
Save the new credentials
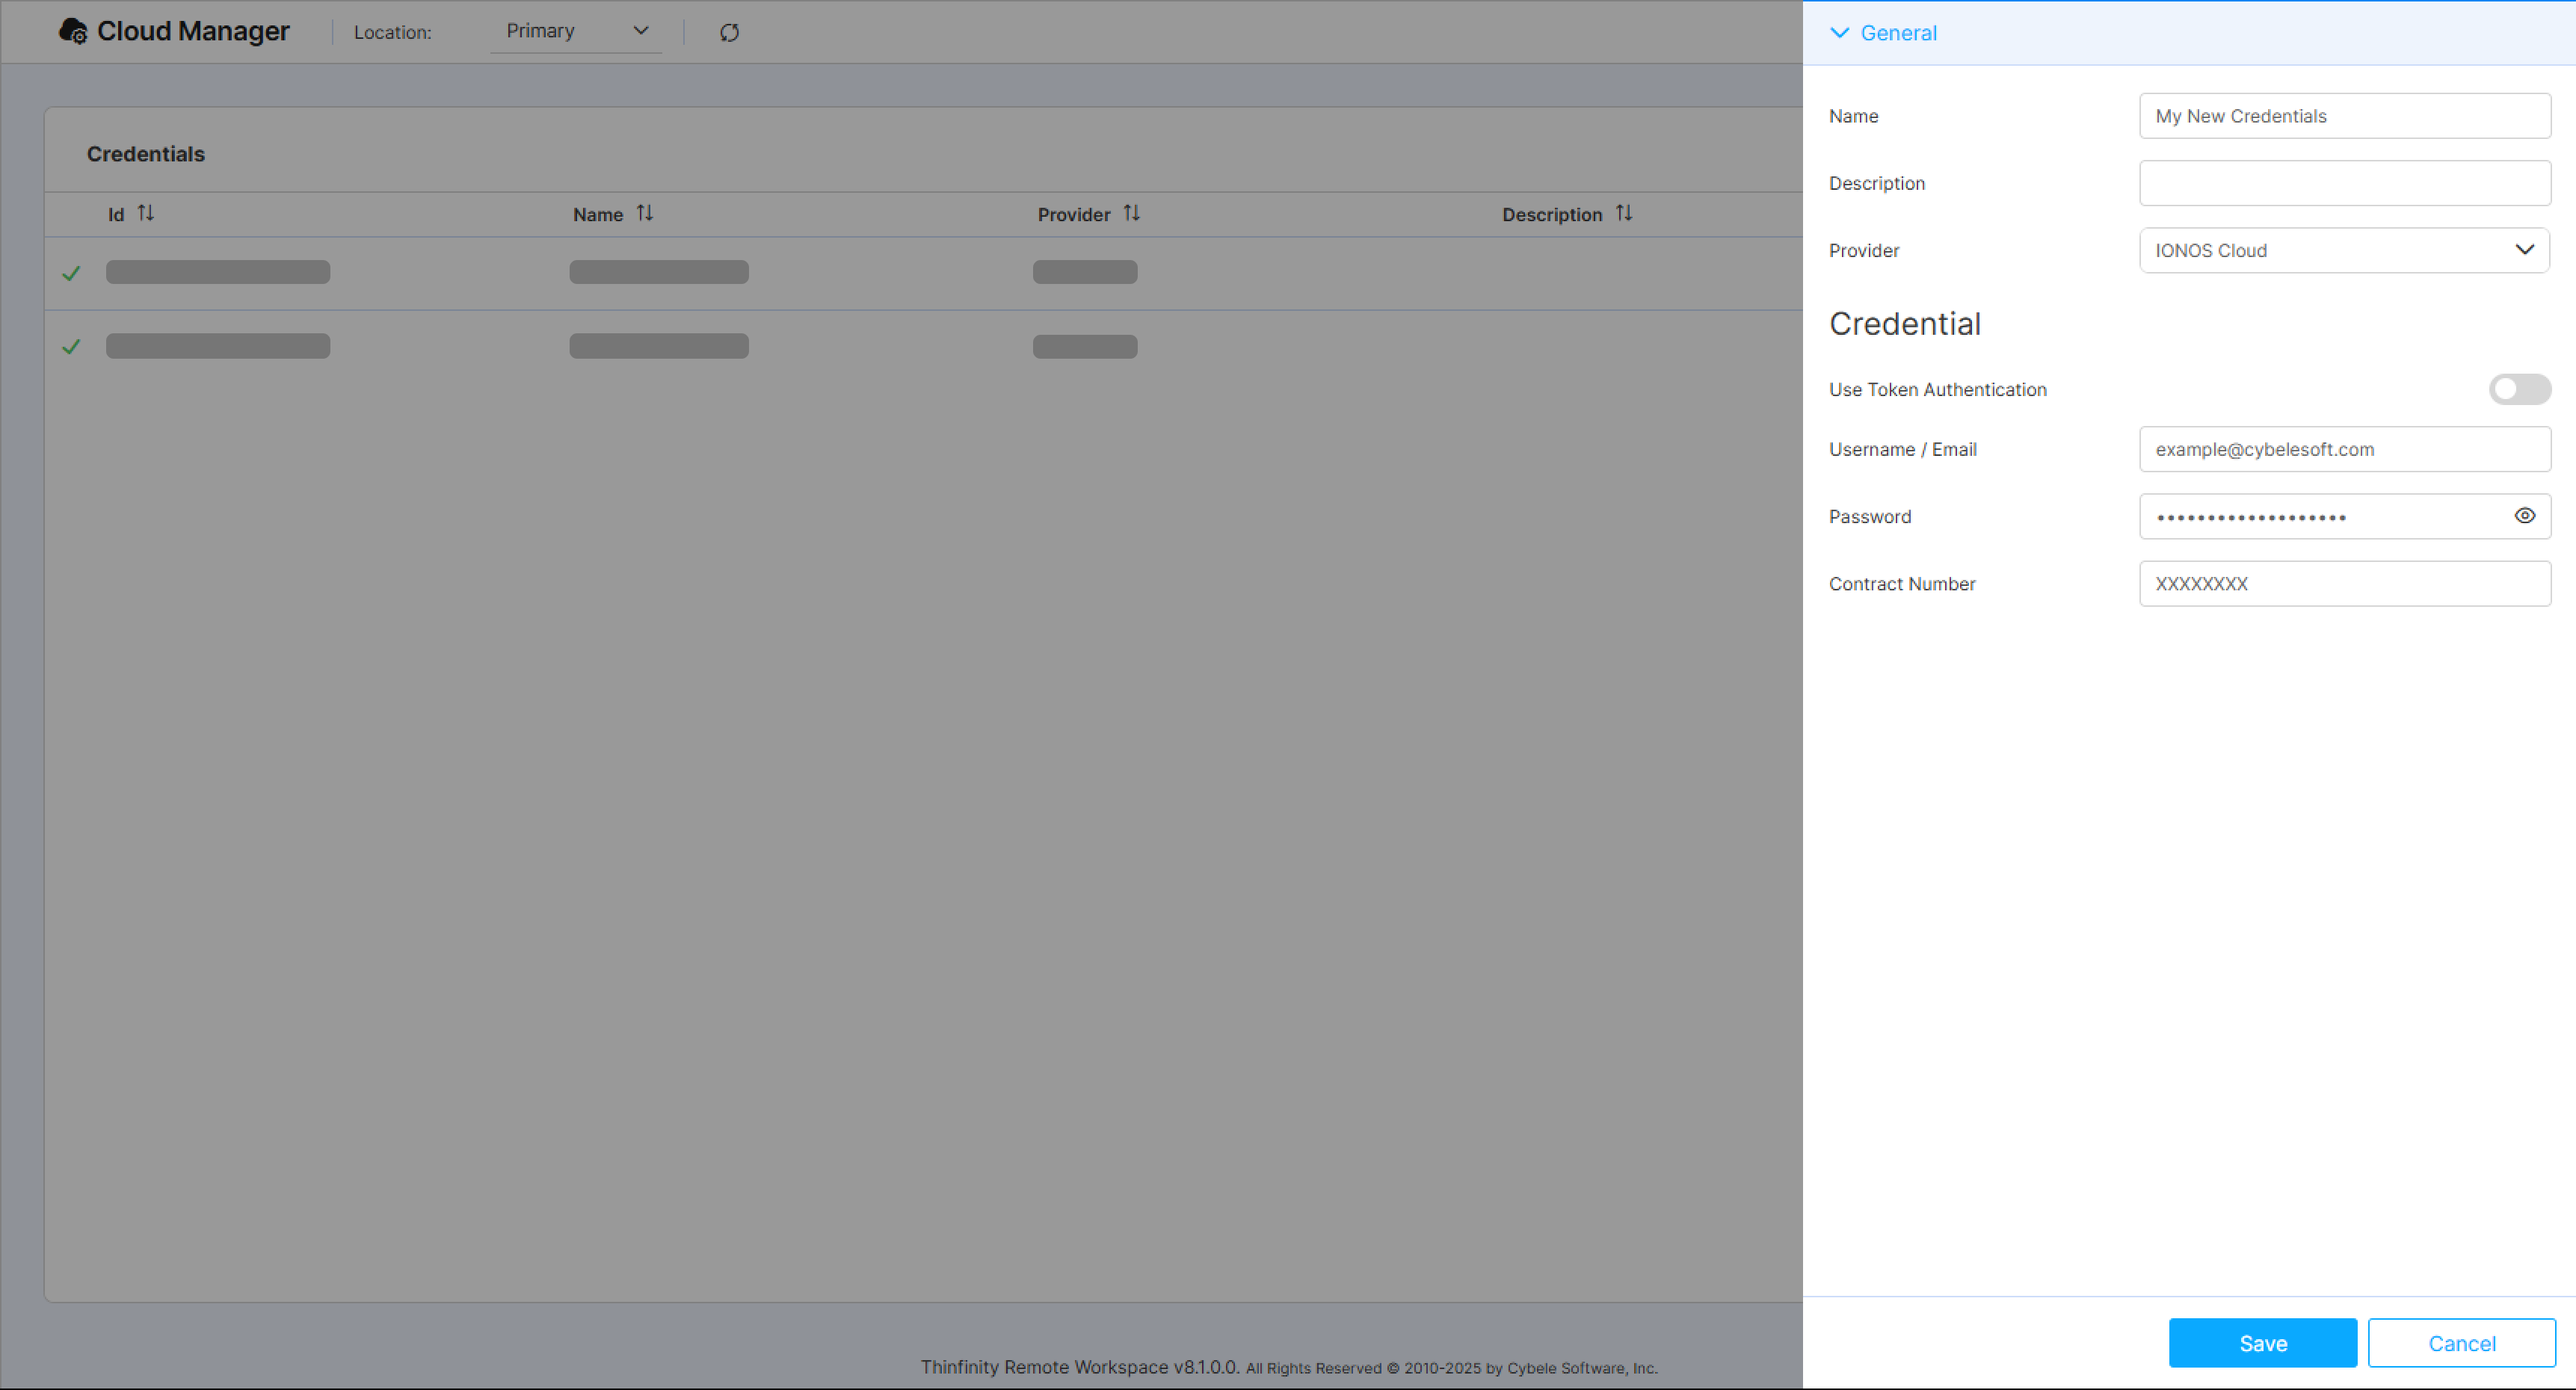(2262, 1343)
